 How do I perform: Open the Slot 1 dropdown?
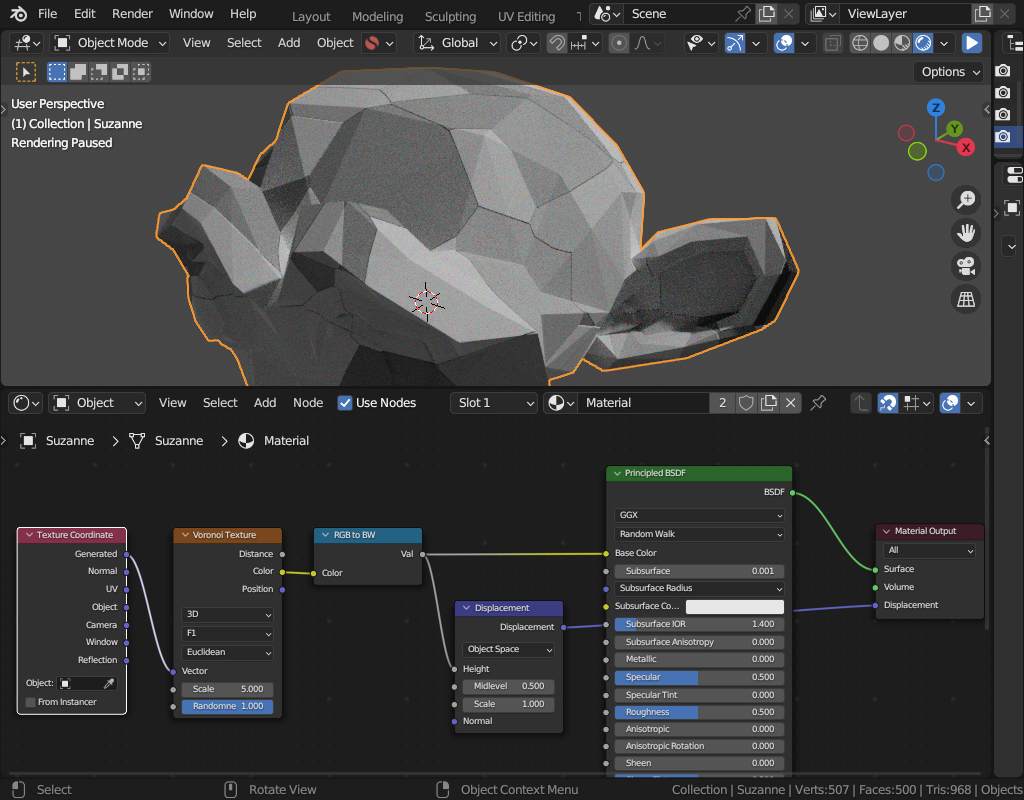[494, 403]
